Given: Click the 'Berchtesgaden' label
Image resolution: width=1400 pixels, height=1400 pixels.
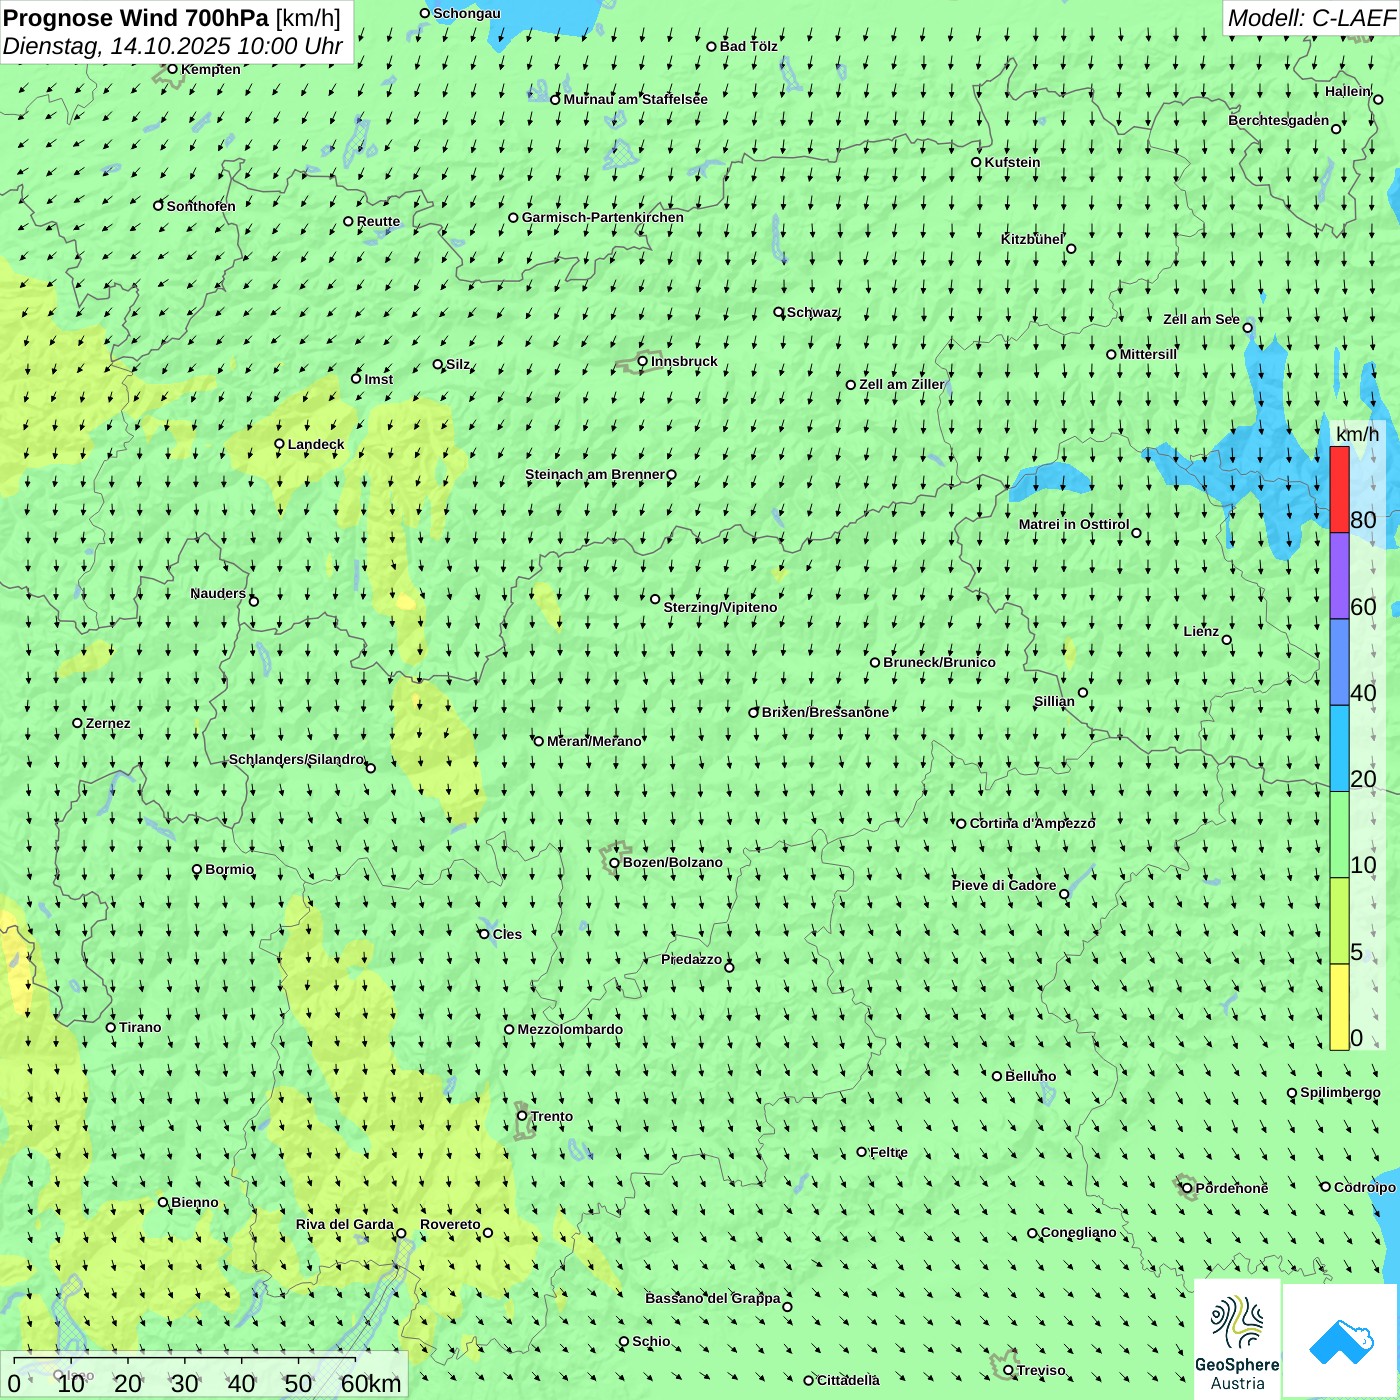Looking at the screenshot, I should (1279, 120).
